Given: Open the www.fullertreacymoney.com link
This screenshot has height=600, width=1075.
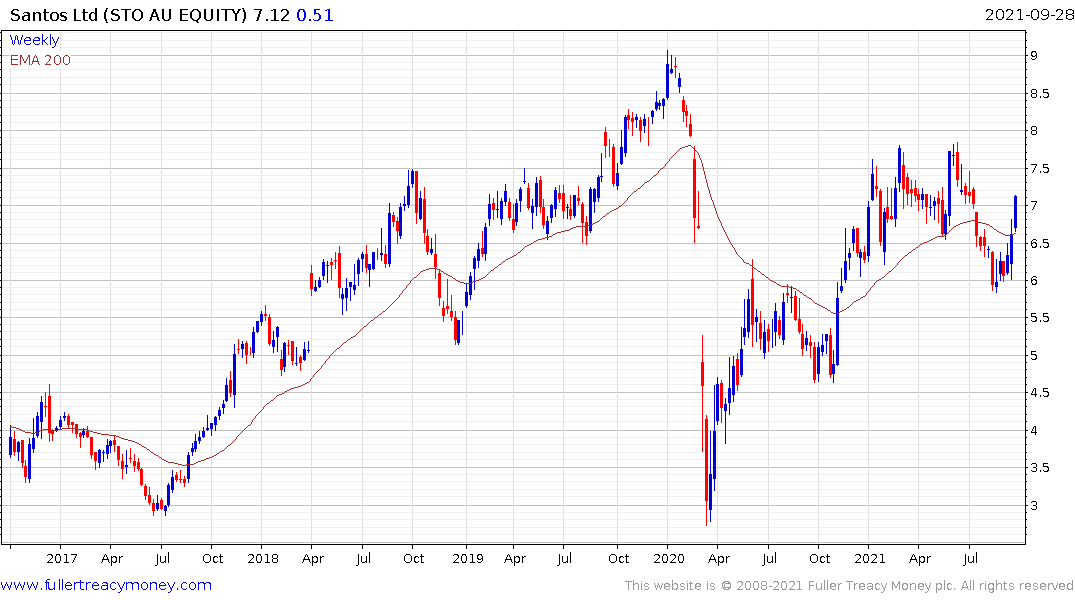Looking at the screenshot, I should pyautogui.click(x=106, y=585).
